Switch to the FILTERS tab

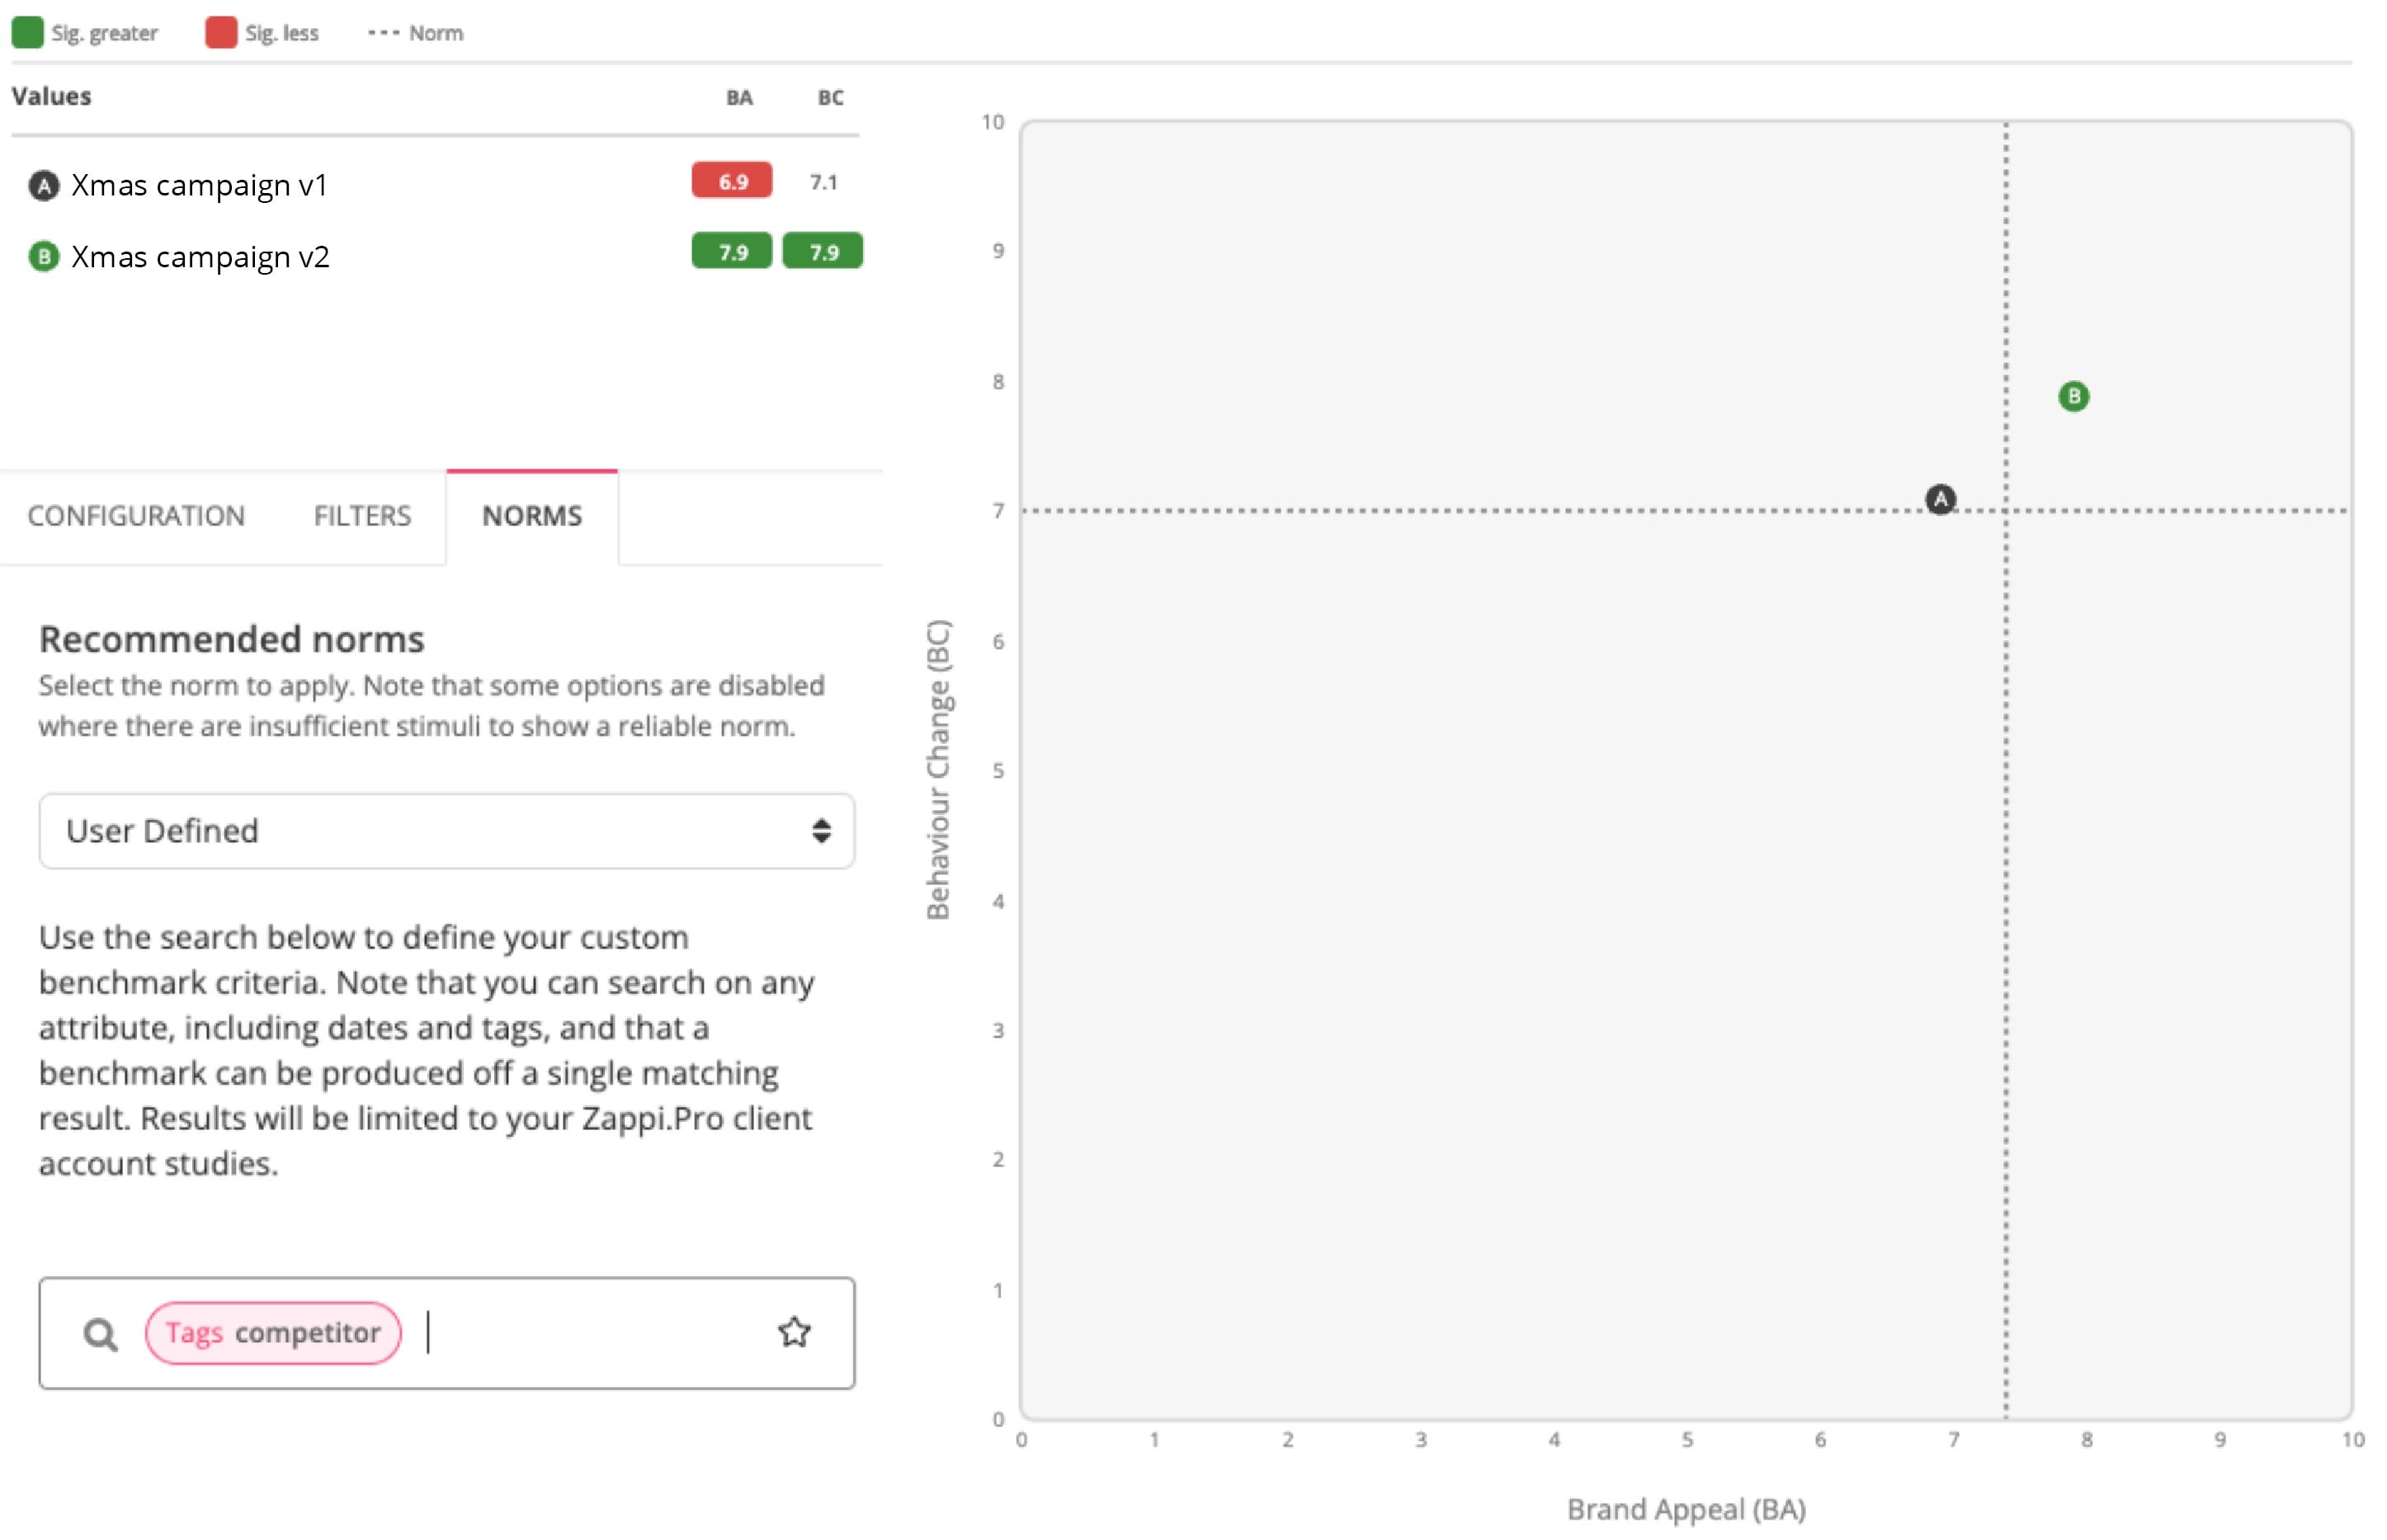pyautogui.click(x=362, y=516)
